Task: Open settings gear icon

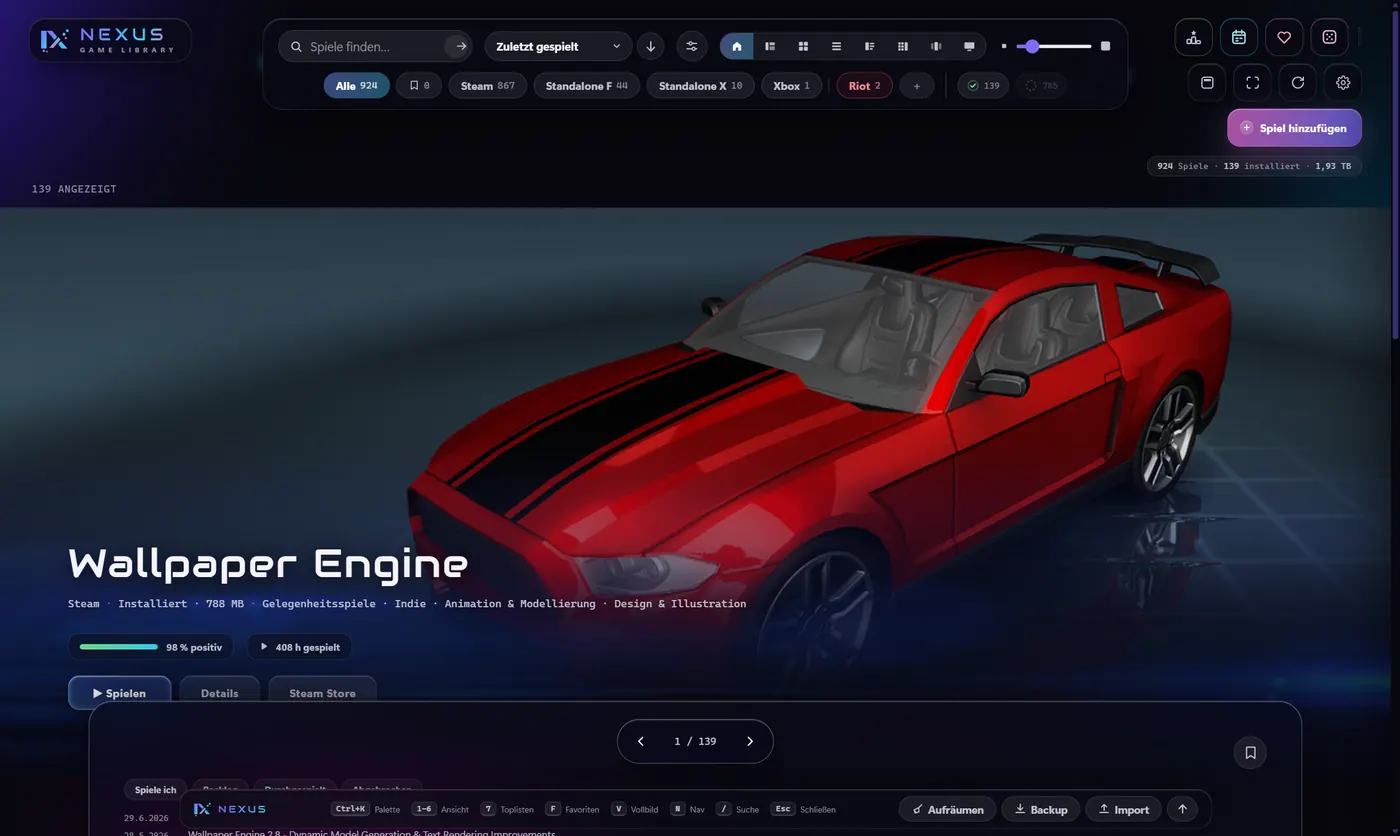Action: 1343,82
